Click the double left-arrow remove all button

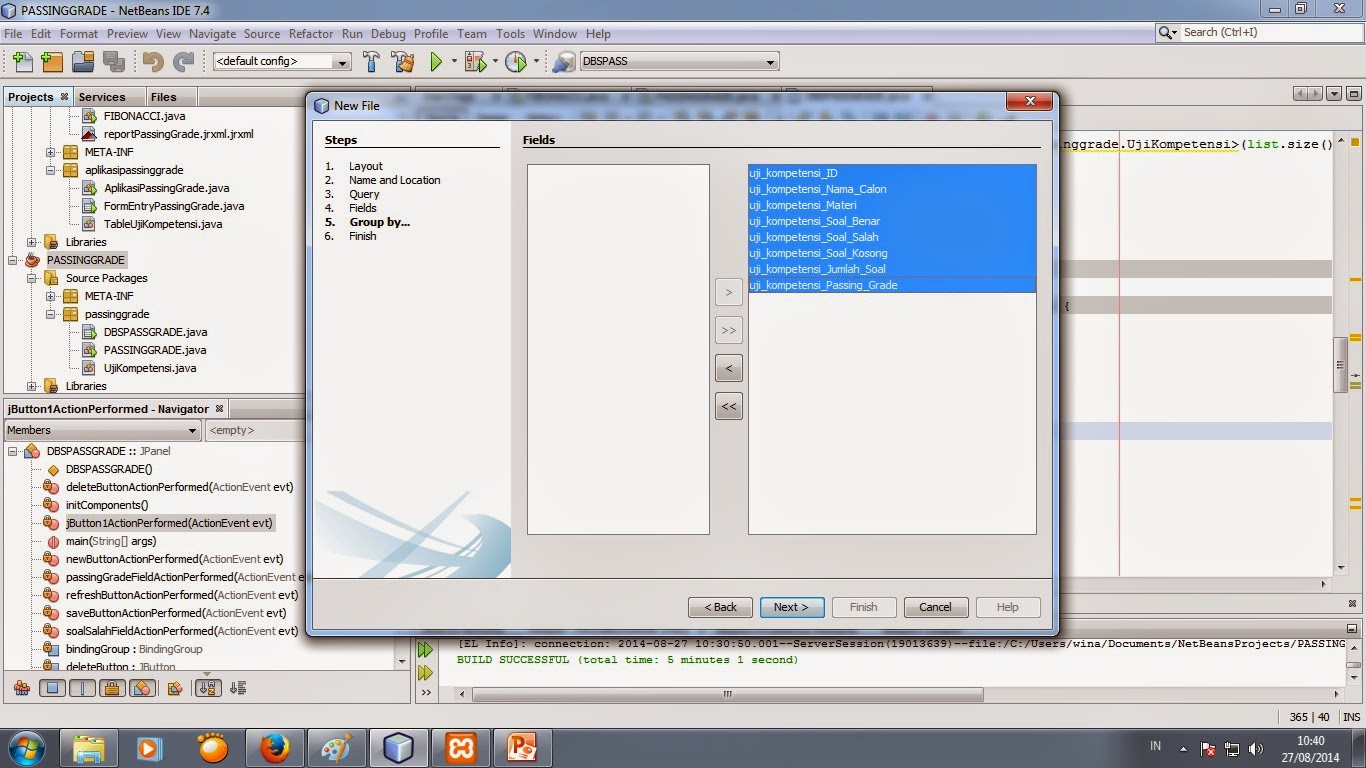coord(728,406)
